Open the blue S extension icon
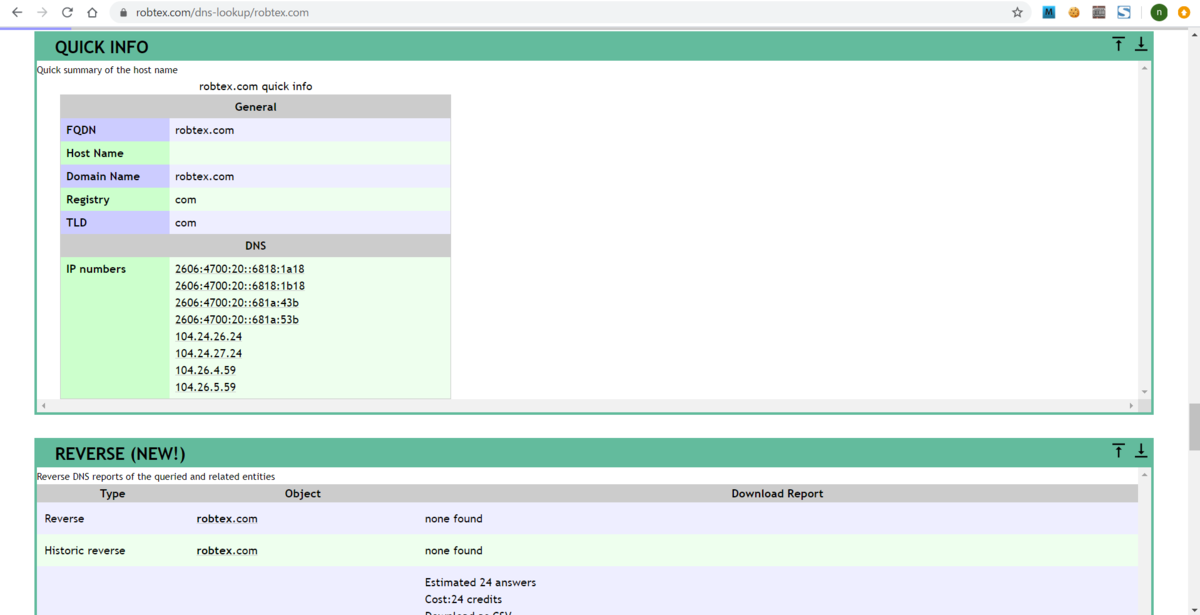The height and width of the screenshot is (615, 1200). click(x=1124, y=12)
